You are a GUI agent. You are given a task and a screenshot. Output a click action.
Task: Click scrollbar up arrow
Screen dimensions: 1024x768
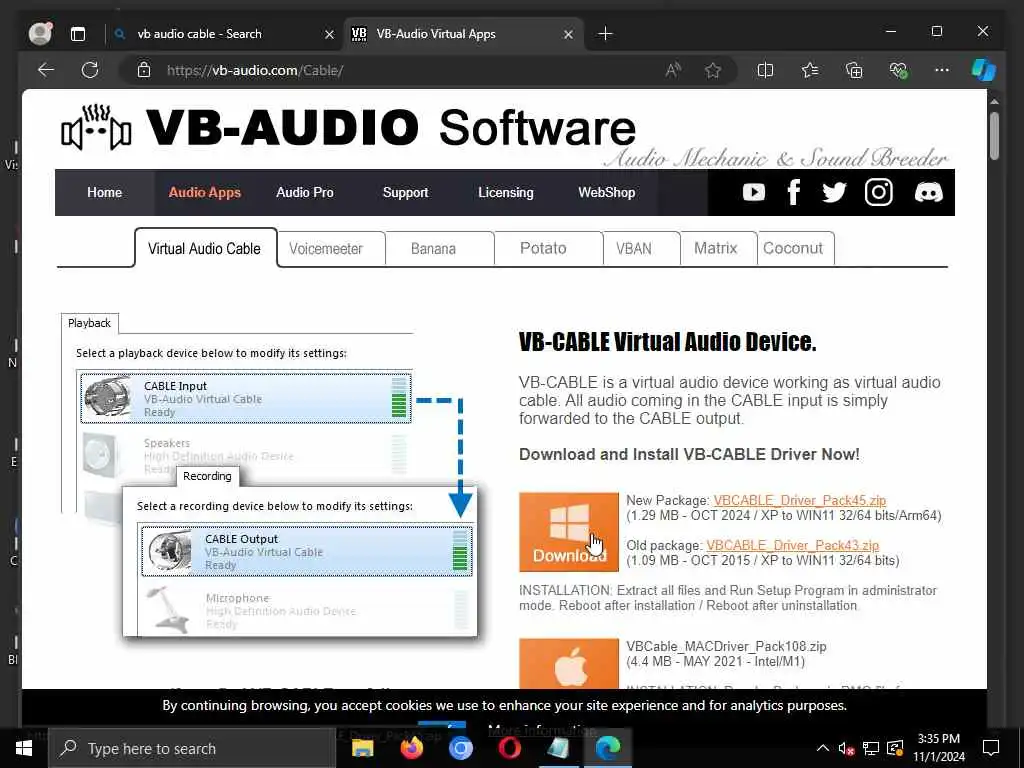point(994,102)
